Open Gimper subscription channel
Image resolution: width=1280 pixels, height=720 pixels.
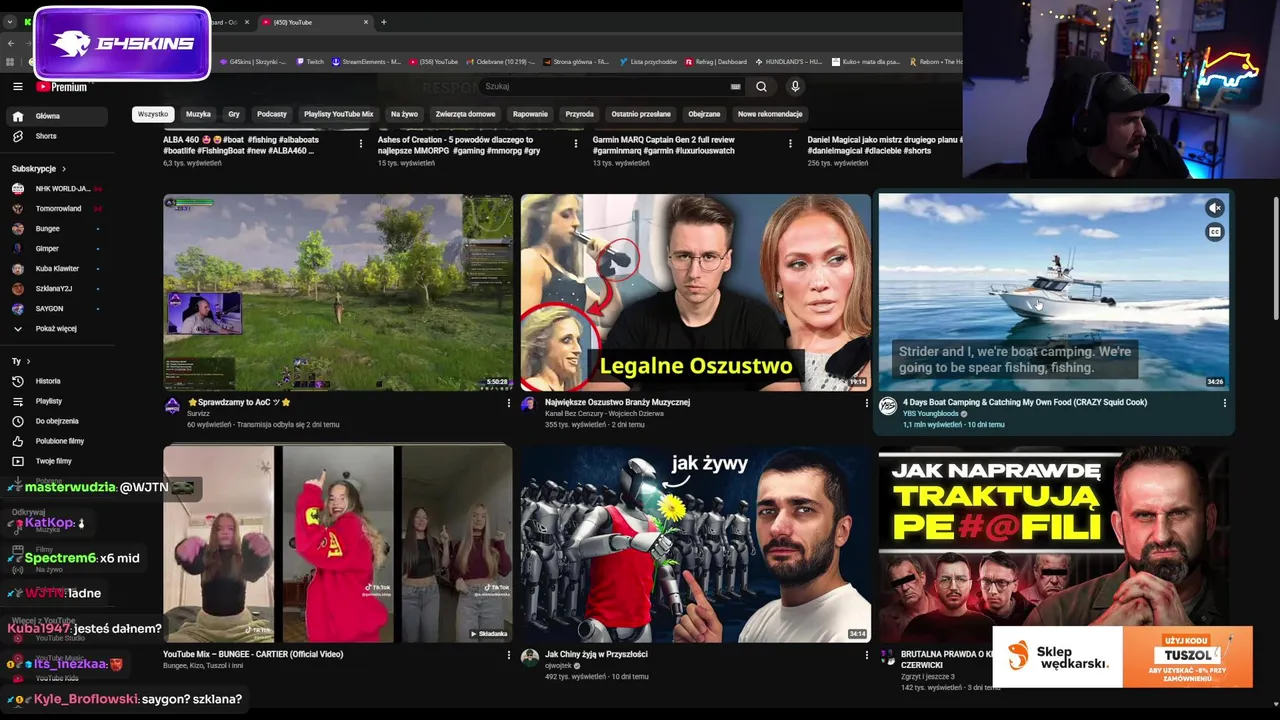coord(57,249)
